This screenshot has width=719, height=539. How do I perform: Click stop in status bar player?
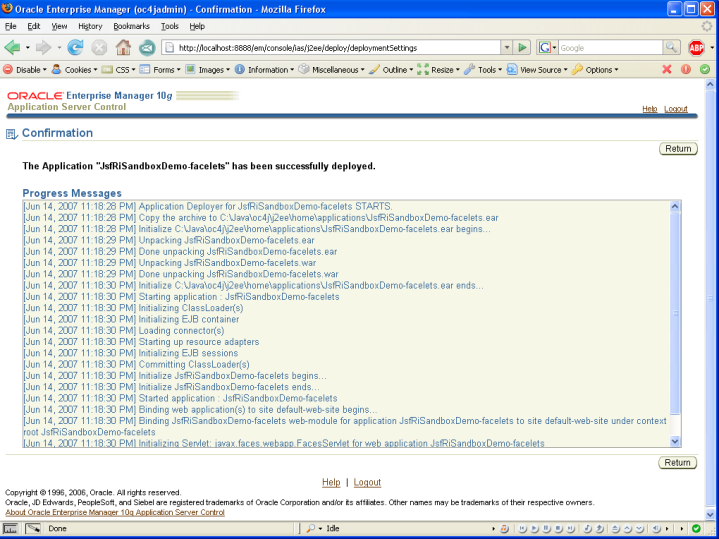(558, 528)
